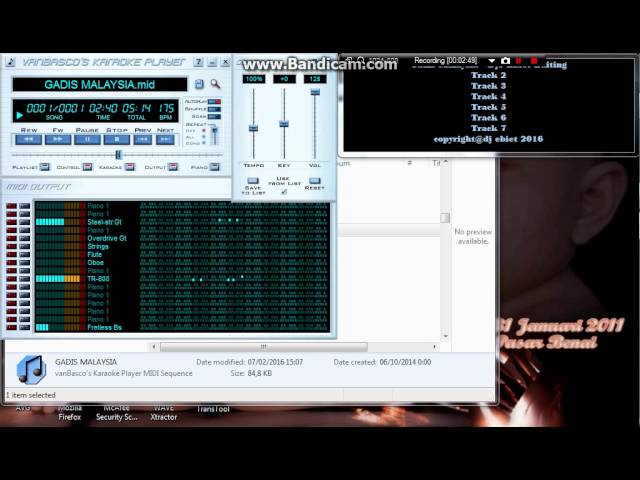Click the GADIS MALAYSIA.mid title display
This screenshot has width=640, height=480.
pos(100,84)
